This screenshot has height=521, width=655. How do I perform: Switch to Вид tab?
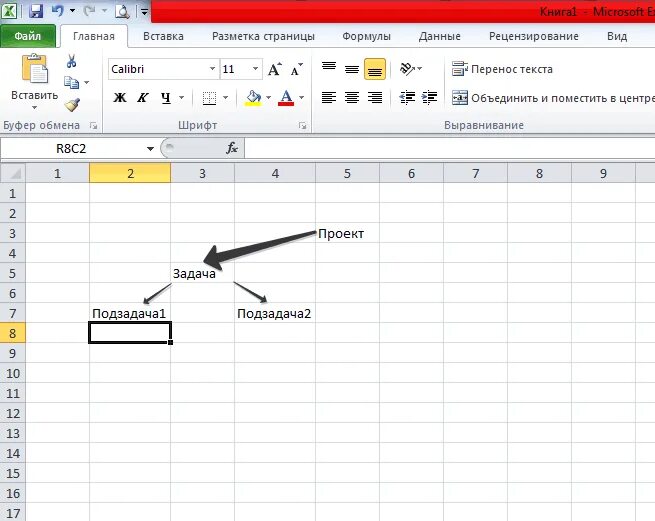tap(617, 36)
